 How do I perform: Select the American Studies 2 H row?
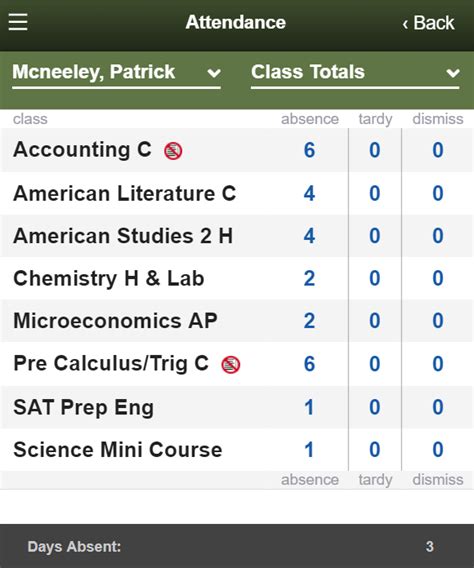(237, 236)
